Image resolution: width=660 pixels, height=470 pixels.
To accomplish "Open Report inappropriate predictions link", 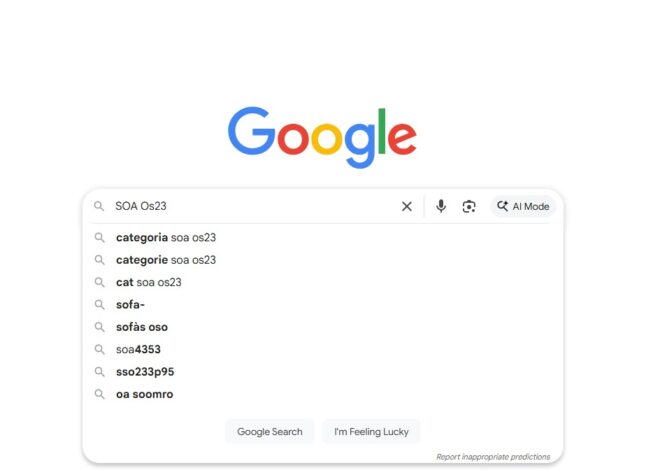I will coord(495,457).
